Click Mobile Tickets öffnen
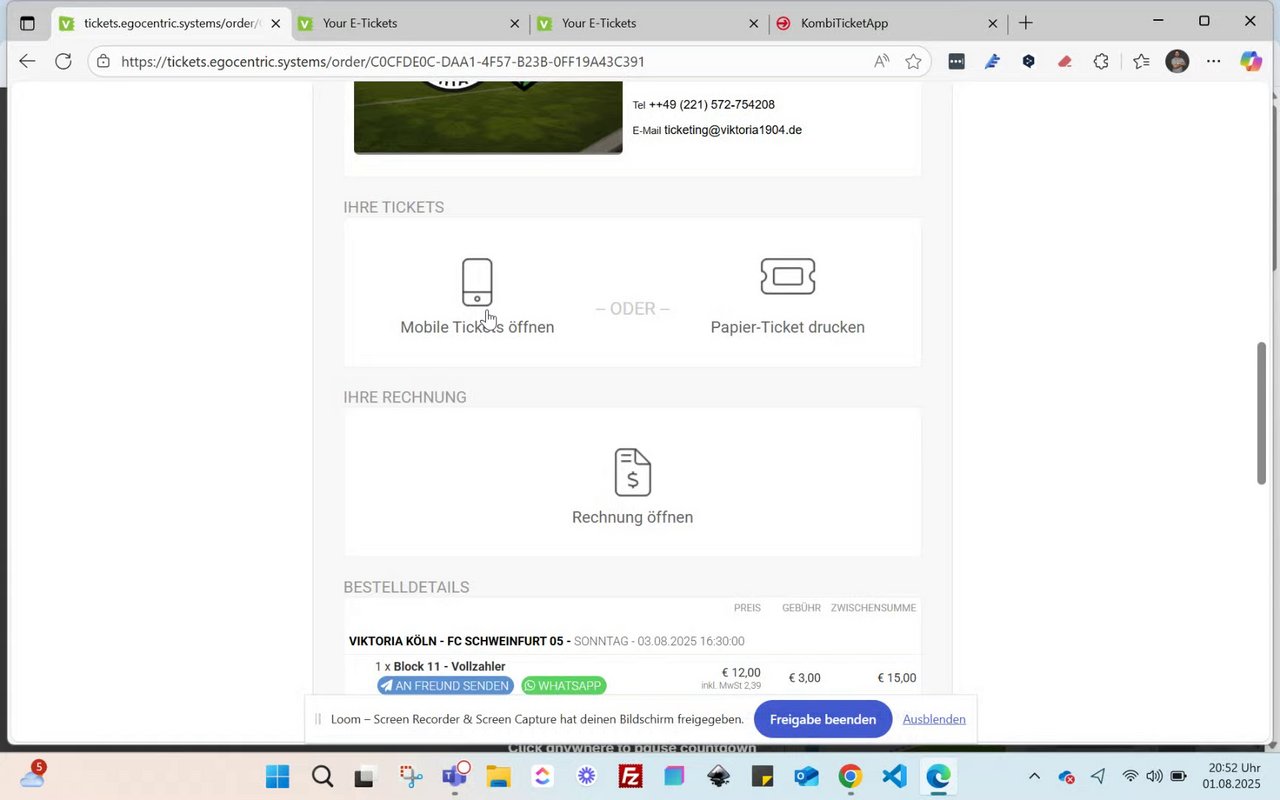Viewport: 1280px width, 800px height. pyautogui.click(x=477, y=327)
